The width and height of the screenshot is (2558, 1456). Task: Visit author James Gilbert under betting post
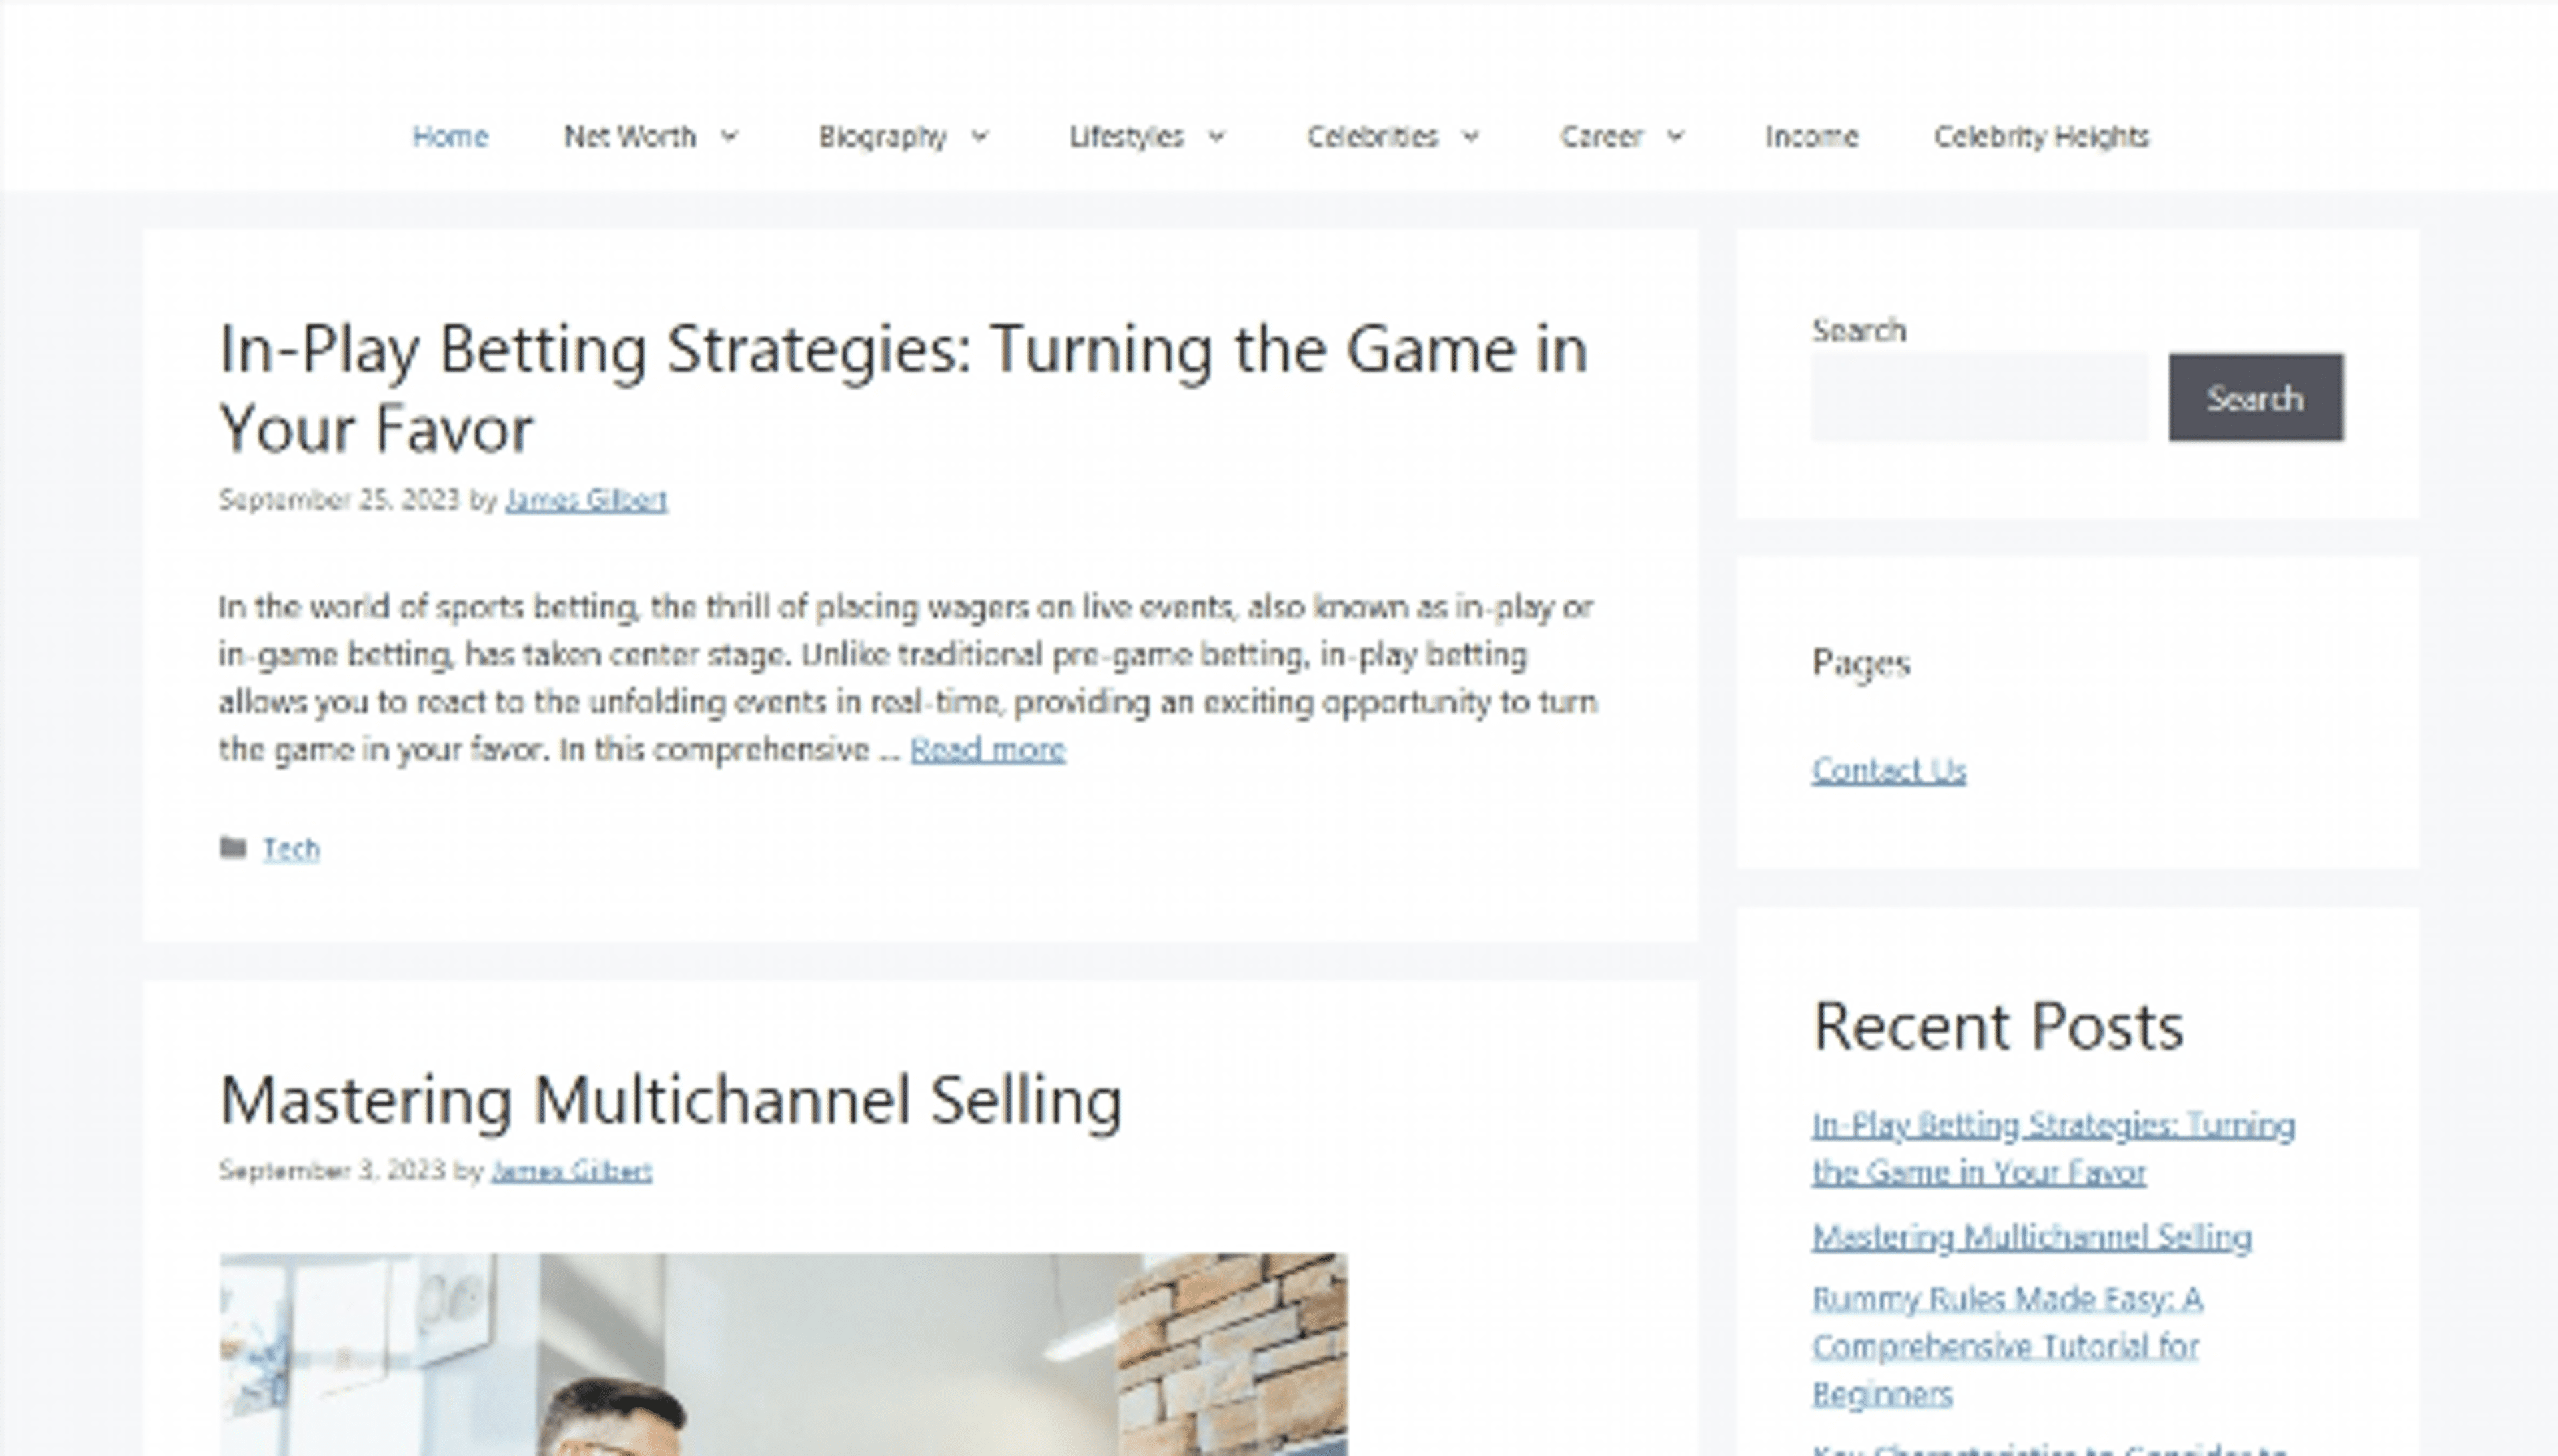point(586,499)
